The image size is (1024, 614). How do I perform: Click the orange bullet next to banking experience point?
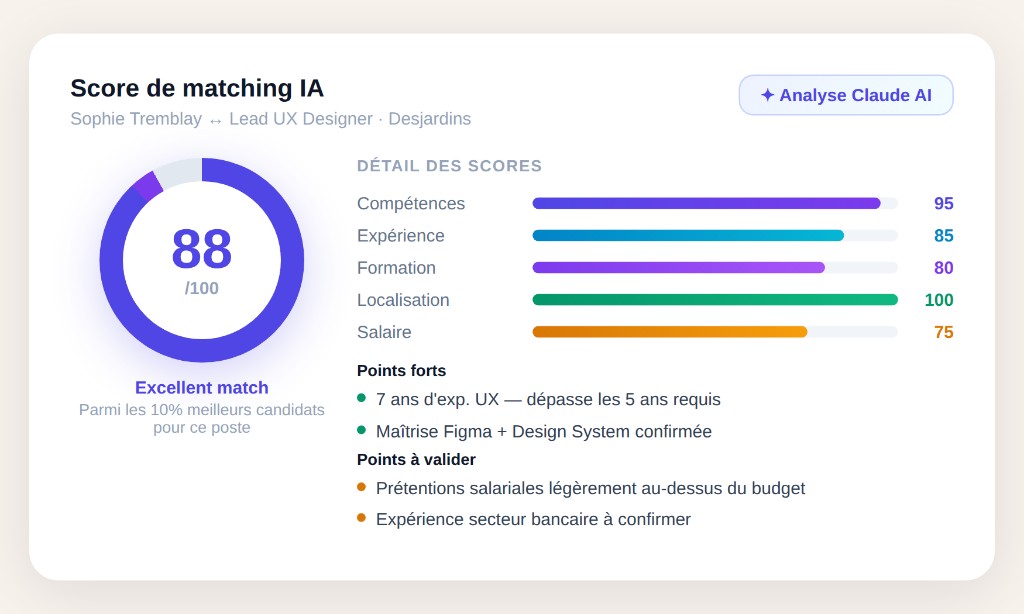(361, 518)
